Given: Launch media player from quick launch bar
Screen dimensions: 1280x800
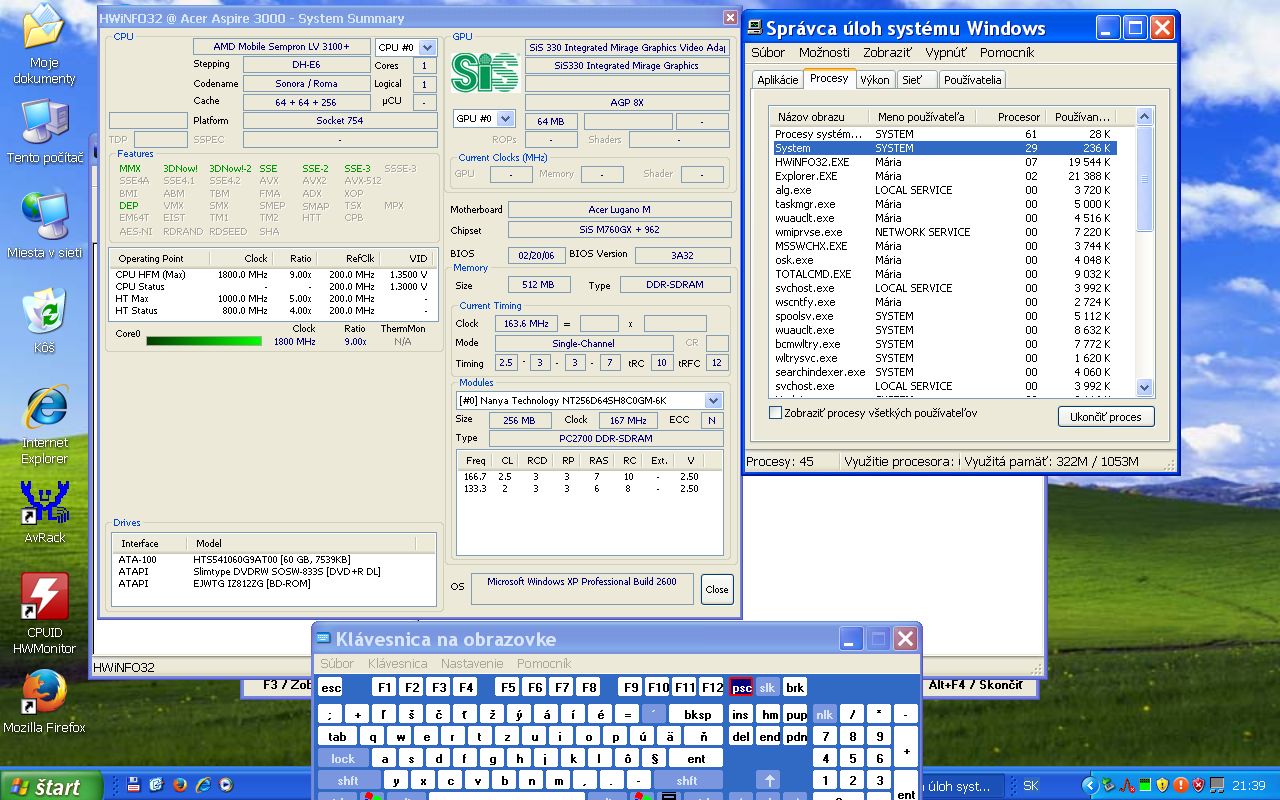Looking at the screenshot, I should click(x=226, y=785).
